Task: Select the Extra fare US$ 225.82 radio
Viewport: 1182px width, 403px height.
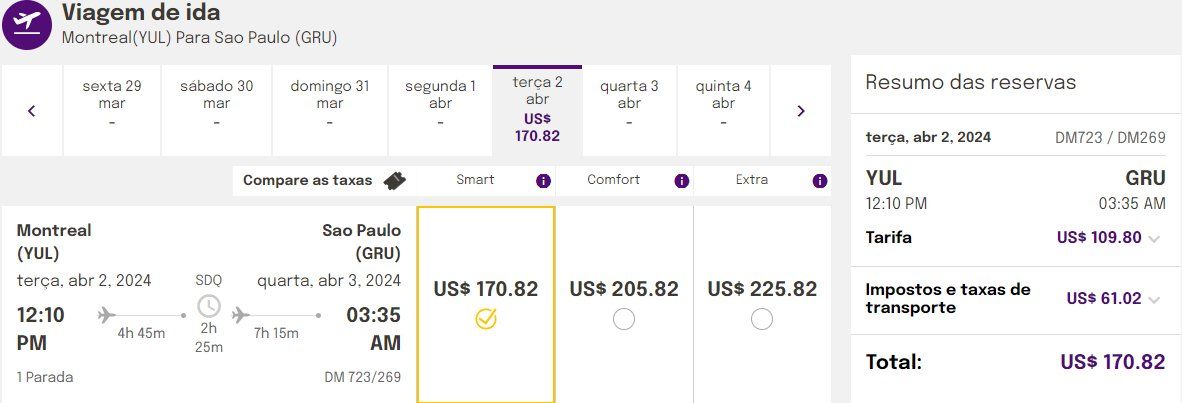Action: click(x=761, y=319)
